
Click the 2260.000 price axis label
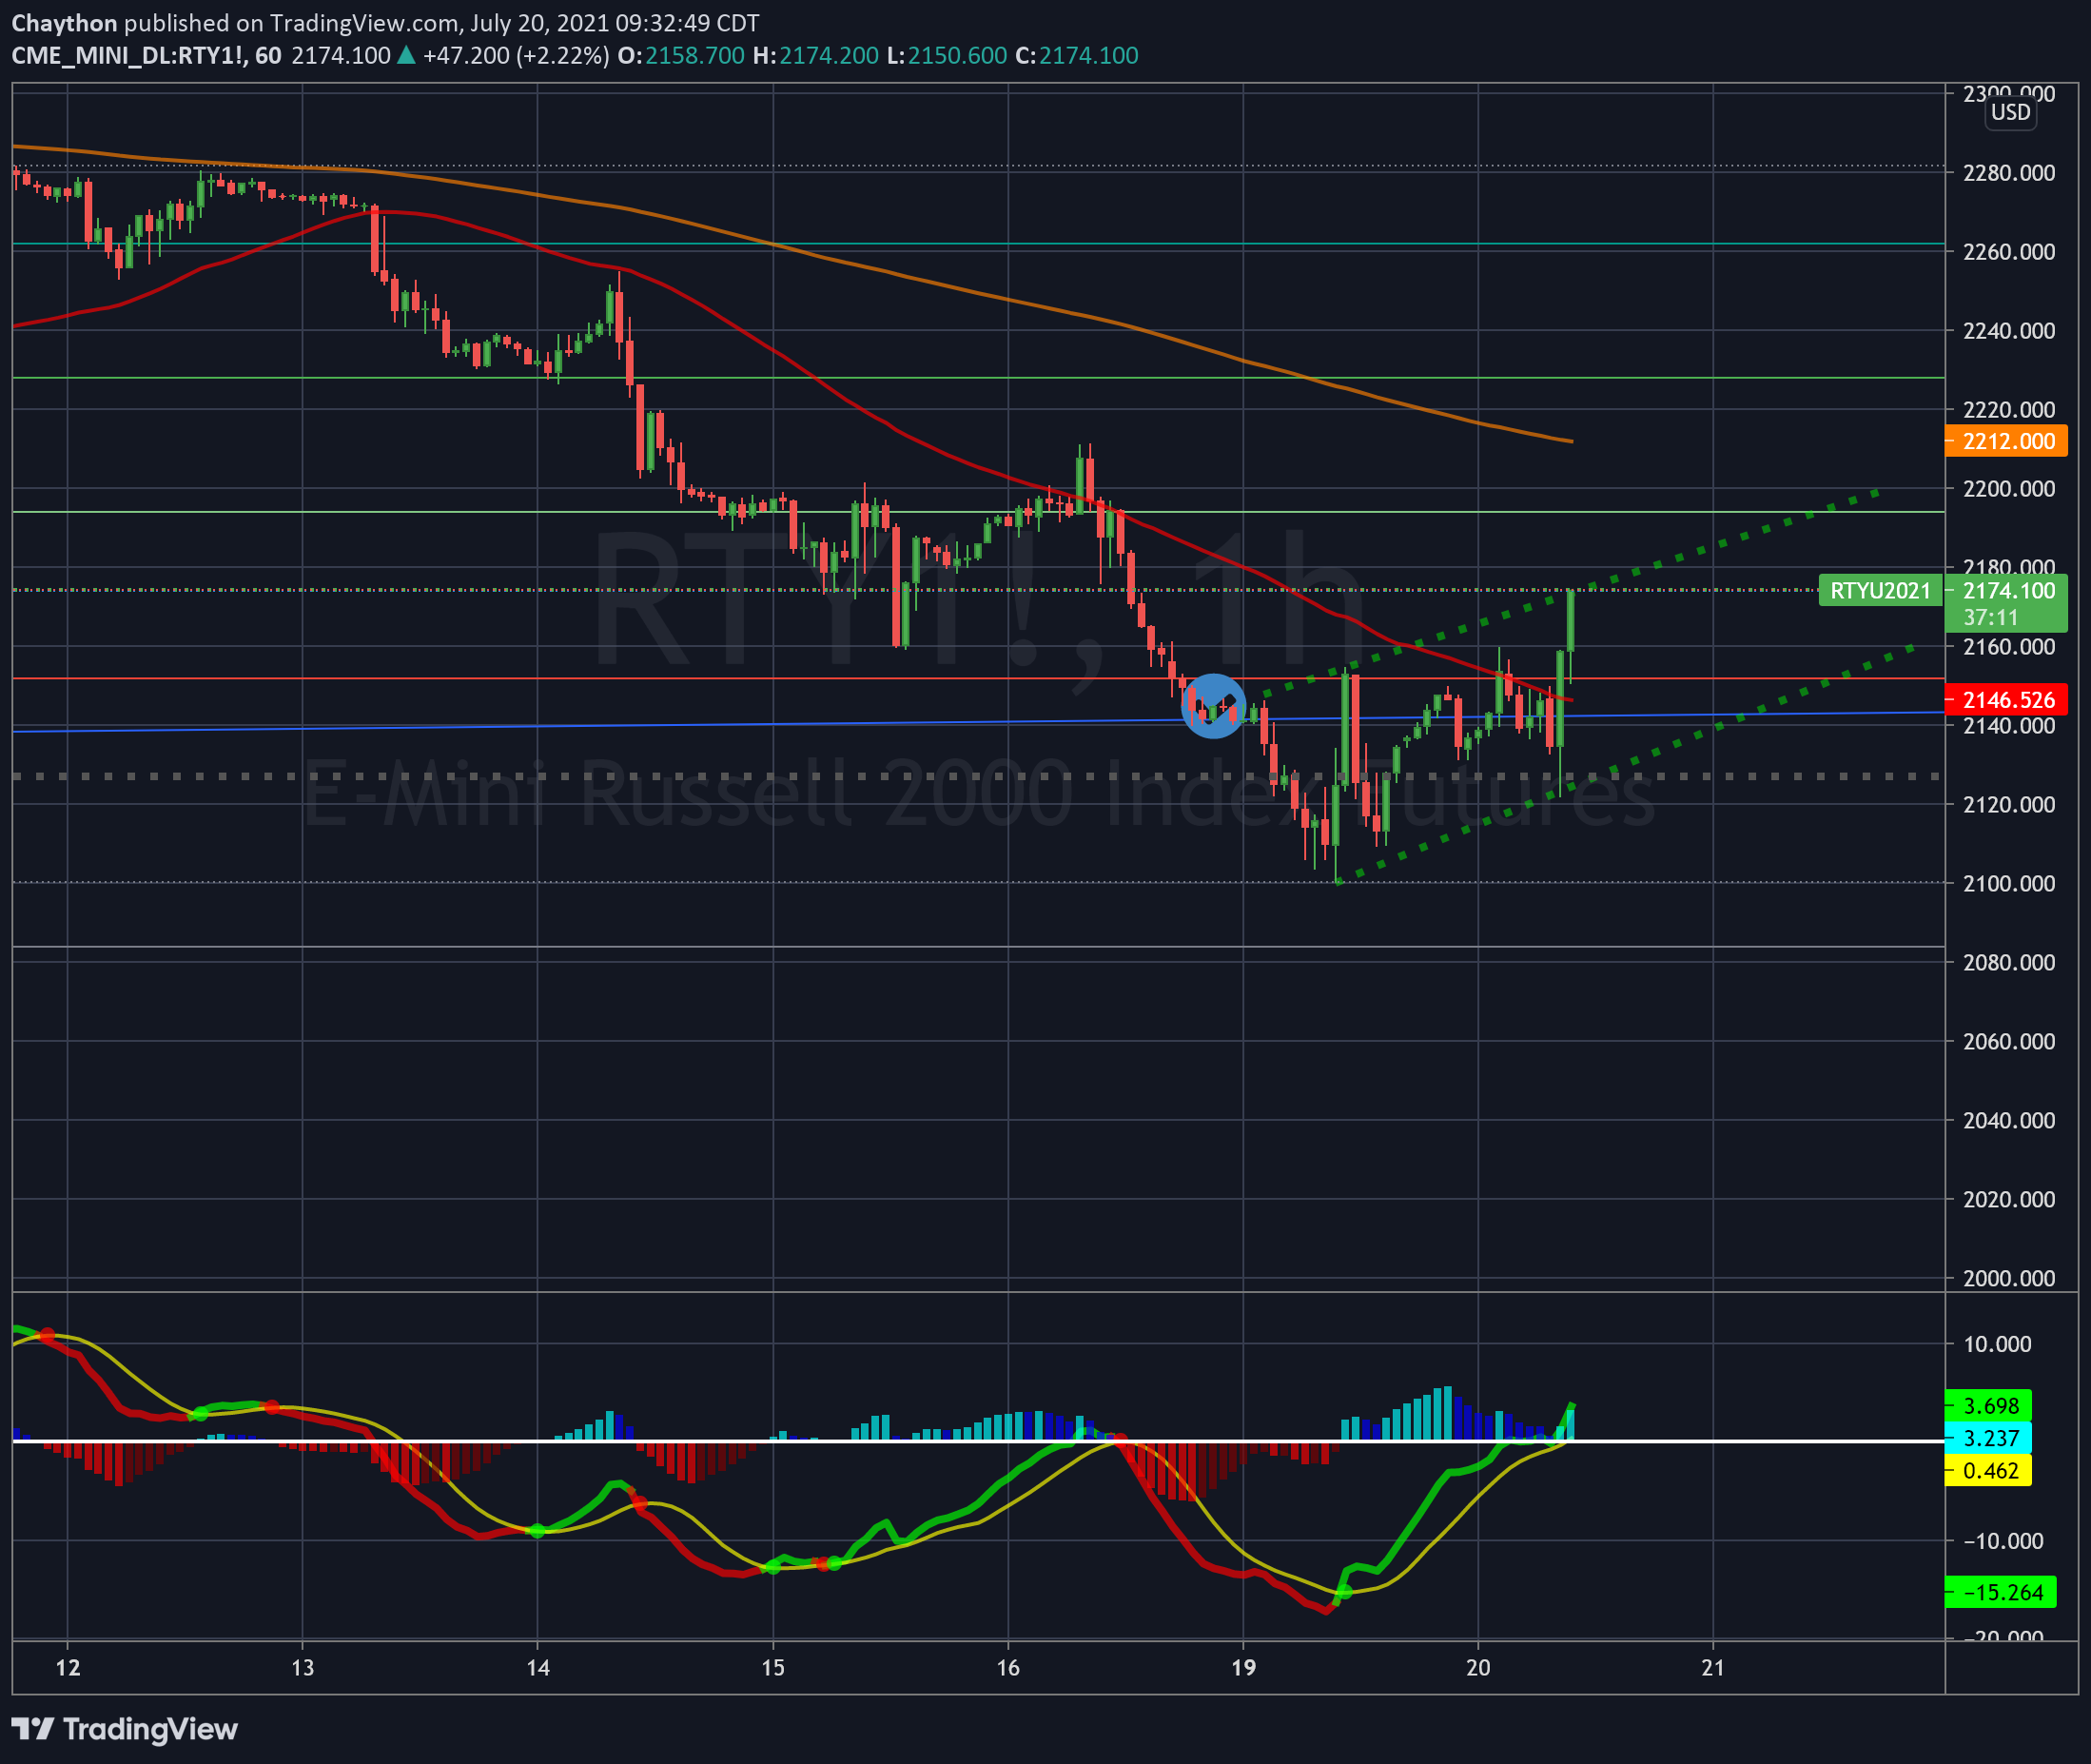tap(2009, 252)
